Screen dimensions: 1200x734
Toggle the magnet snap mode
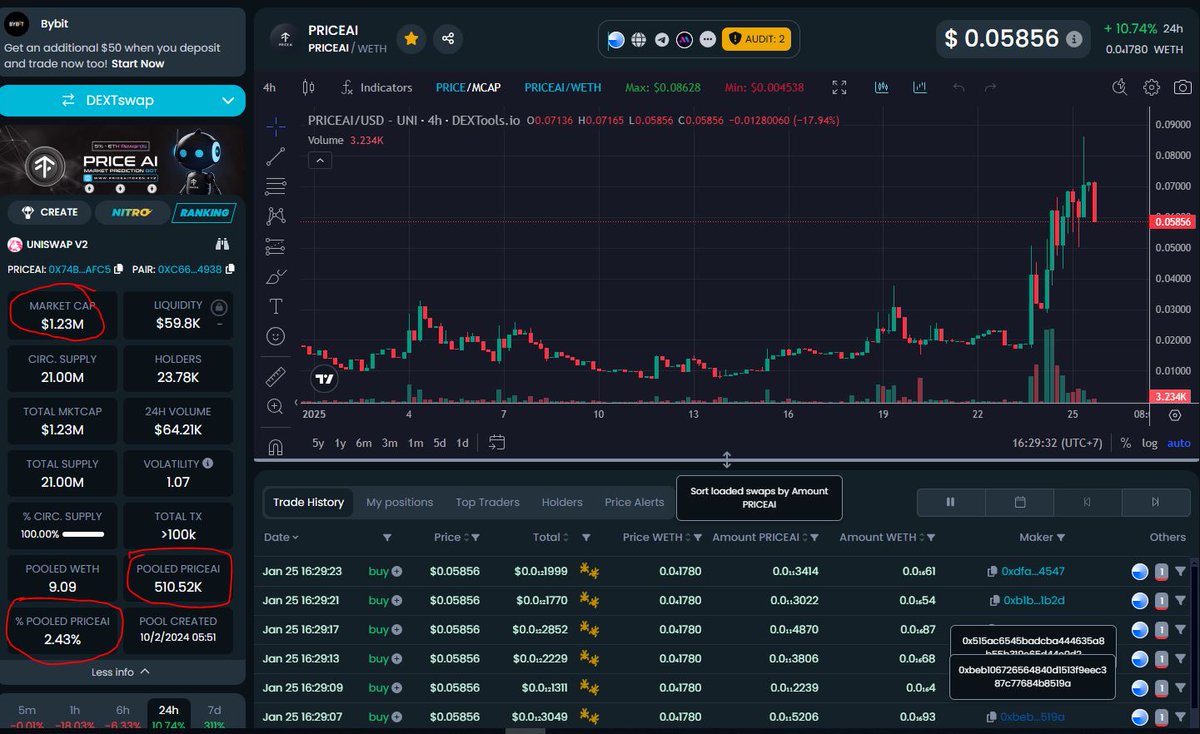pyautogui.click(x=275, y=447)
